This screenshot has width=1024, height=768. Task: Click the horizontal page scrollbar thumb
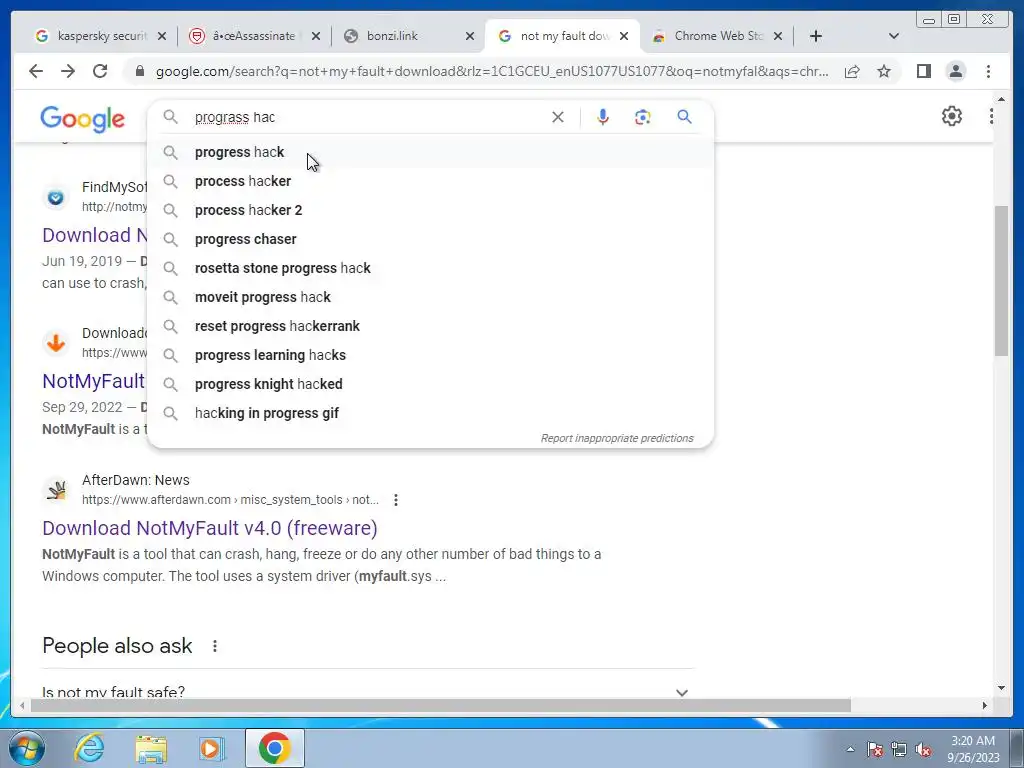coord(441,705)
